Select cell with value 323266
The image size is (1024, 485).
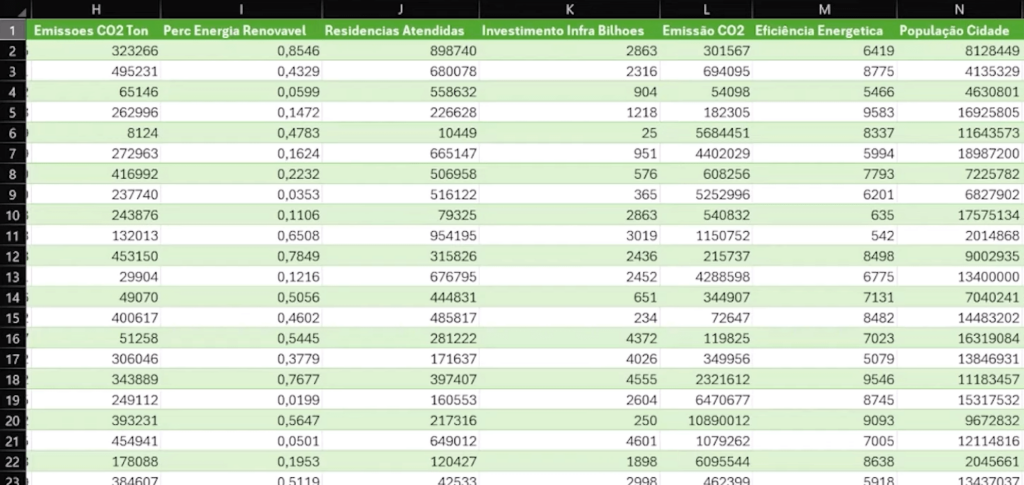(95, 50)
